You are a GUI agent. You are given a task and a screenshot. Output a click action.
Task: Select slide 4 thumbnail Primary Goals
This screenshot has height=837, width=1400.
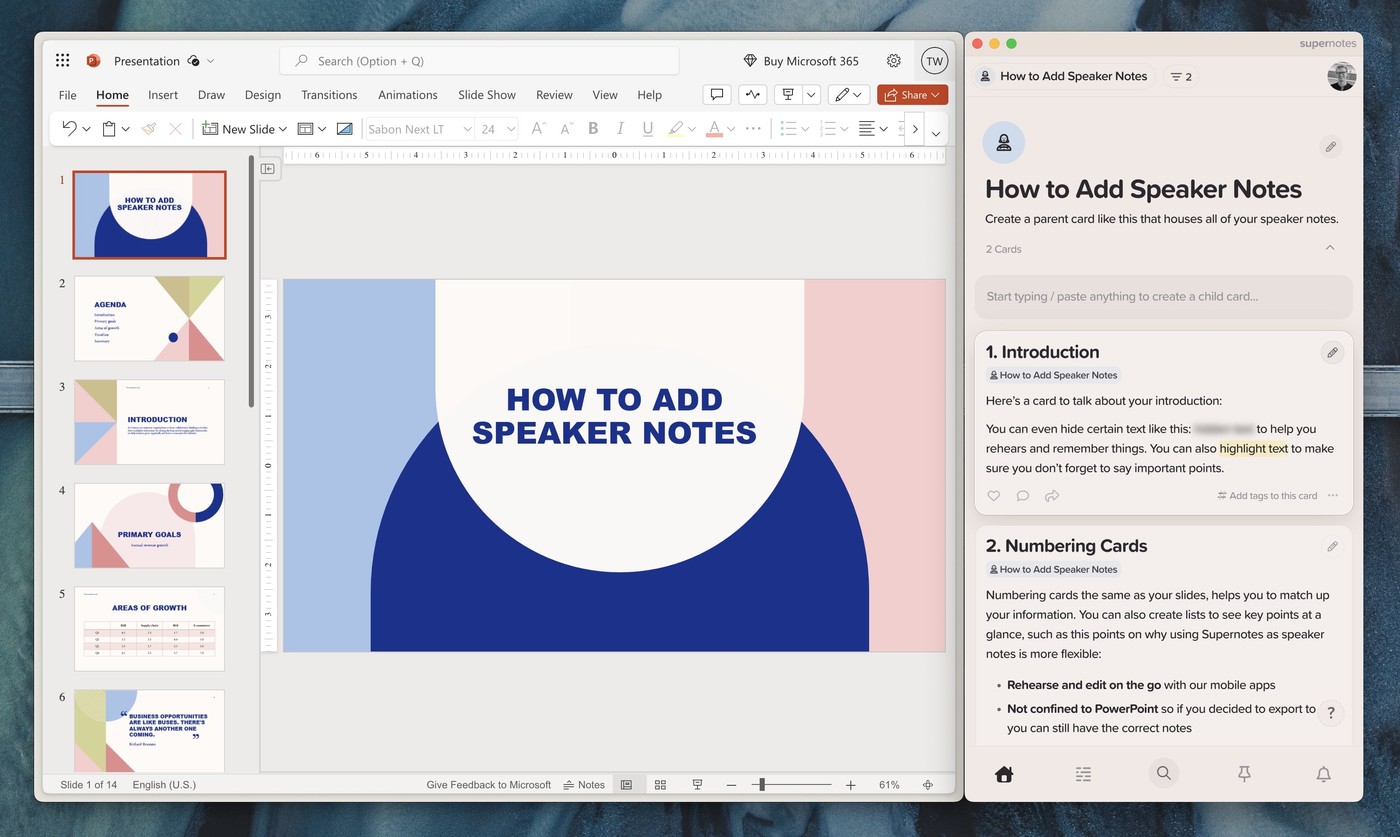149,524
